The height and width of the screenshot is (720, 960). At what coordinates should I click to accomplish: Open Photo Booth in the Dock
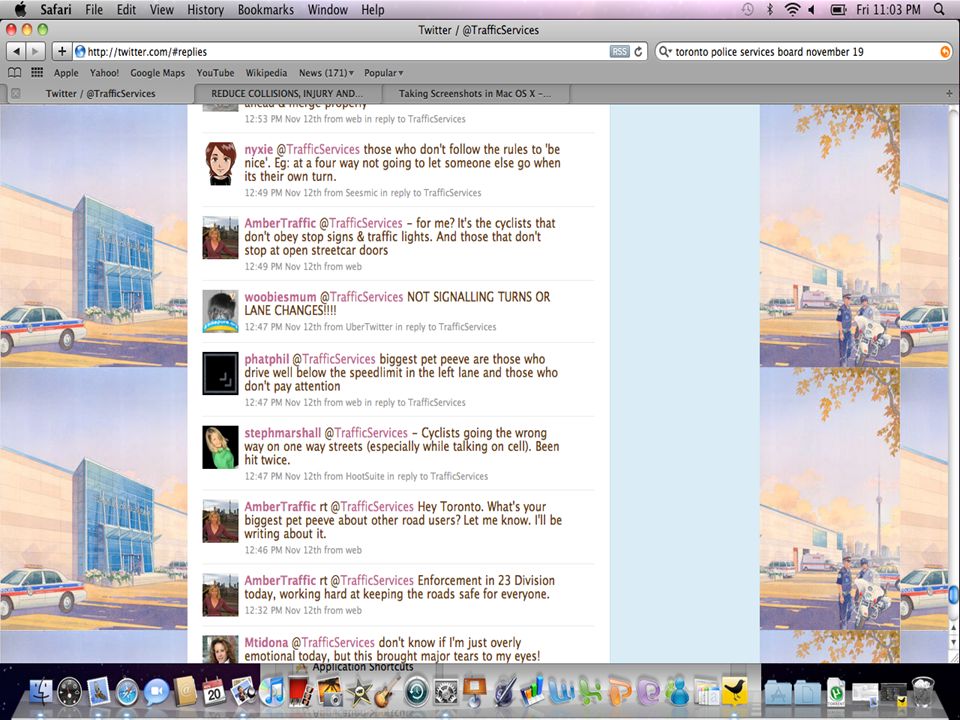301,692
